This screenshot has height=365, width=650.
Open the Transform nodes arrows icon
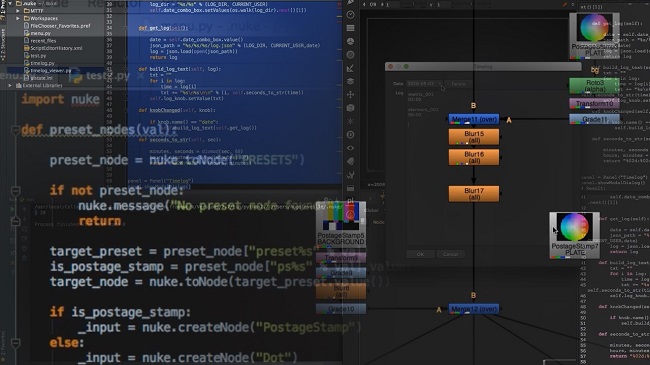[350, 95]
